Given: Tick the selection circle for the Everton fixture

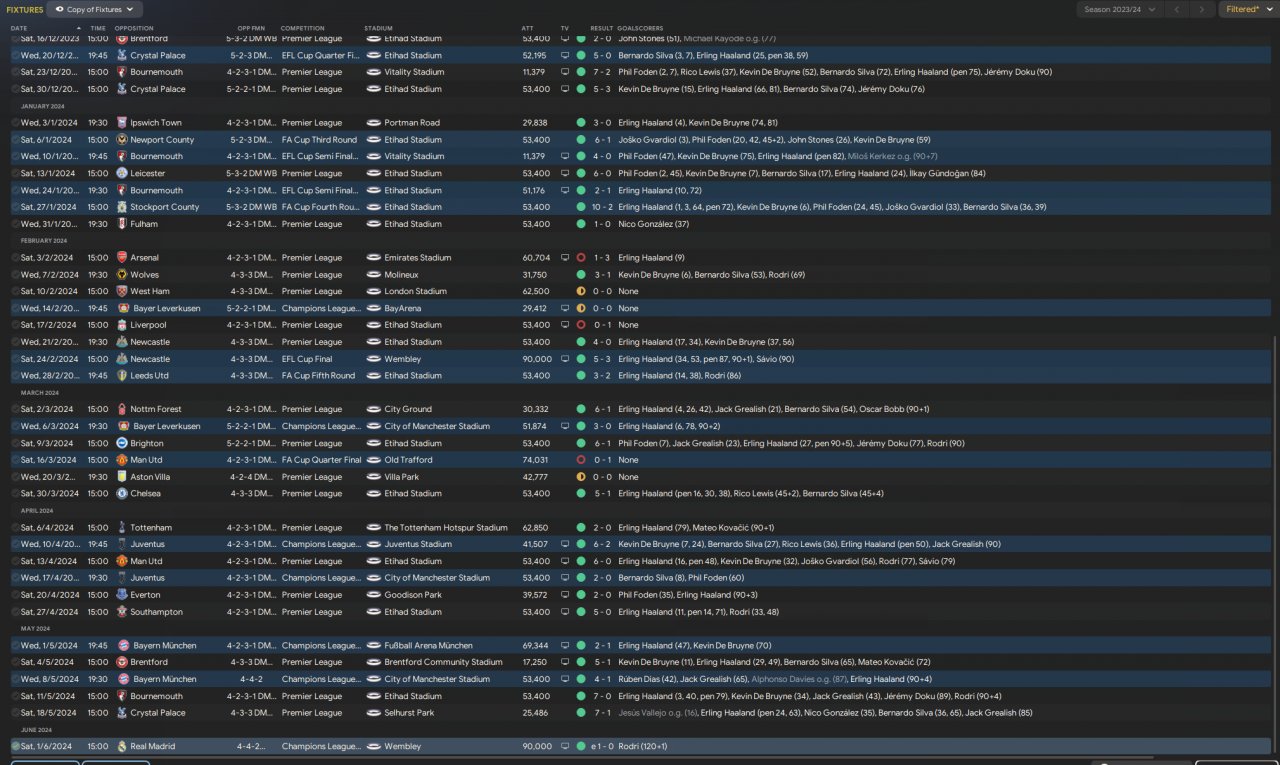Looking at the screenshot, I should pos(15,595).
